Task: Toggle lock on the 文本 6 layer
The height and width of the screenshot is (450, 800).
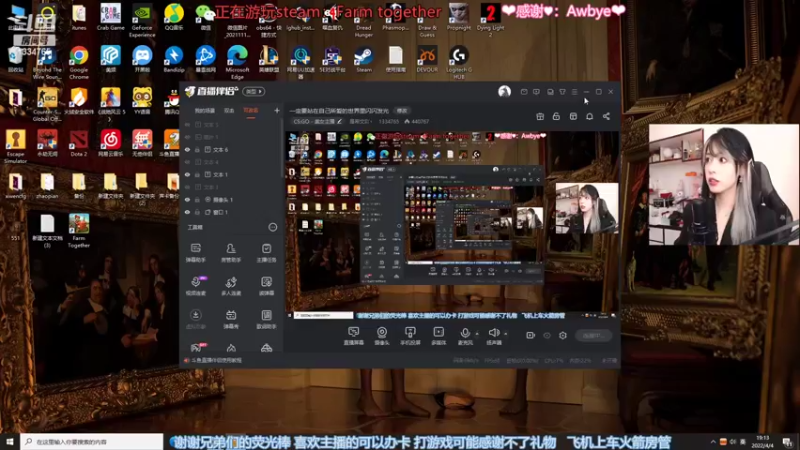Action: [x=197, y=150]
